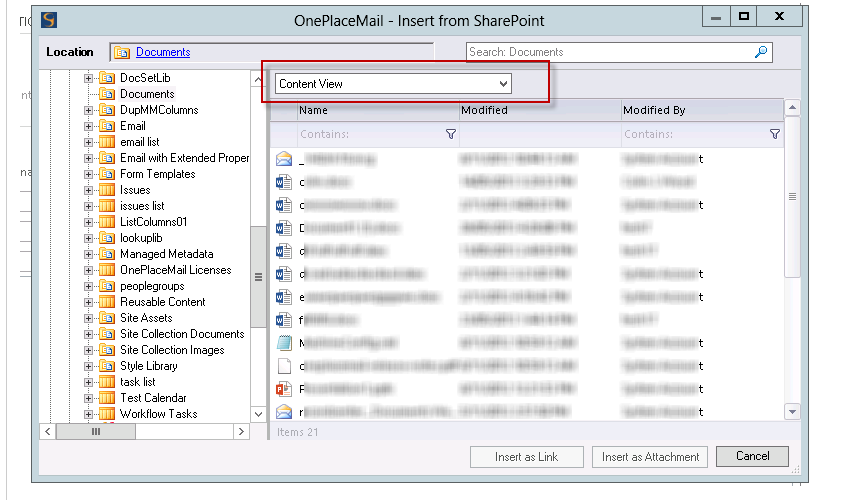Select the Workflow Tasks list icon
The height and width of the screenshot is (500, 850).
(x=107, y=414)
